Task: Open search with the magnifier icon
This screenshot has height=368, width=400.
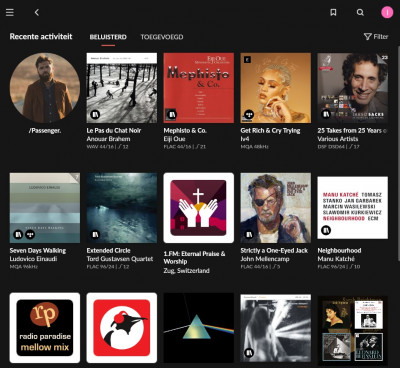Action: coord(360,12)
